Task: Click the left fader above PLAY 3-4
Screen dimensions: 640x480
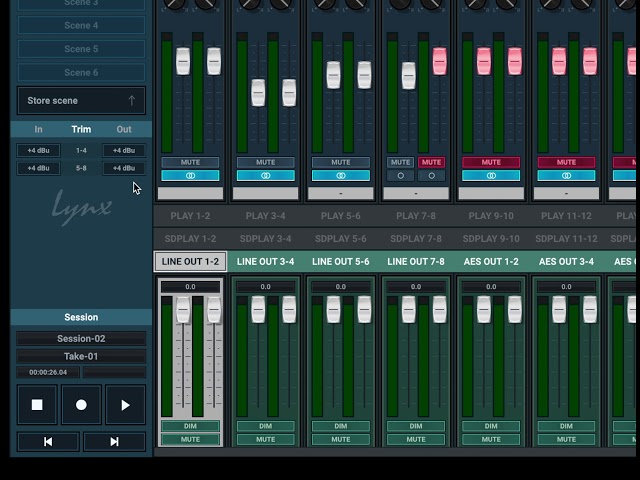Action: 258,93
